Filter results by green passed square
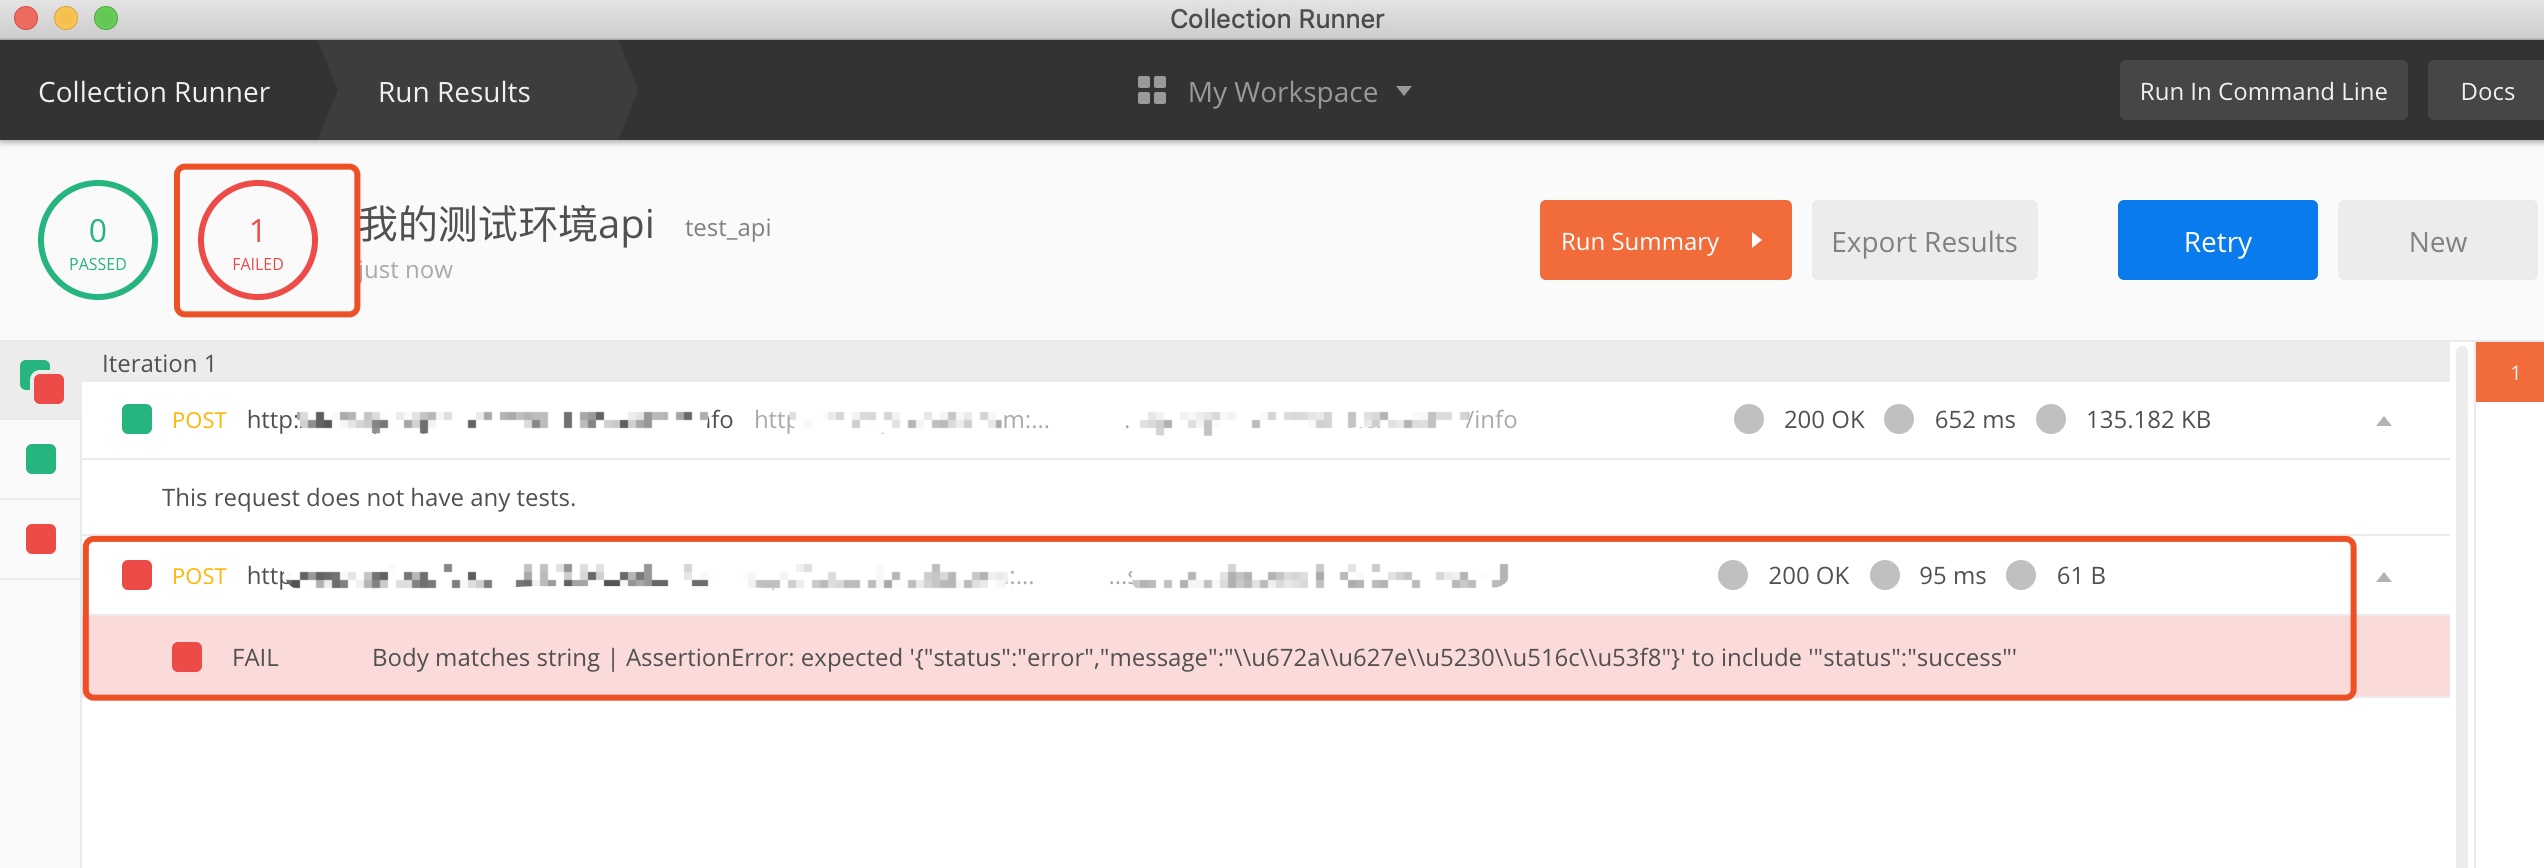2544x868 pixels. pyautogui.click(x=41, y=459)
